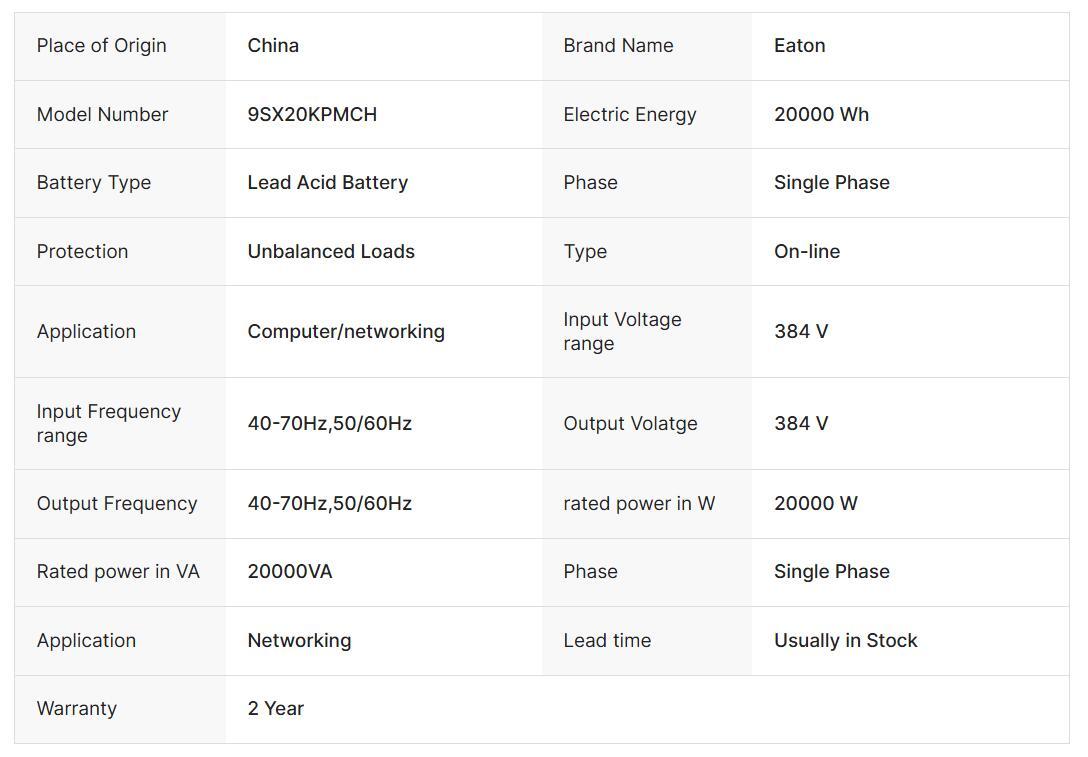Select the Lead Acid Battery value
Viewport: 1088px width, 757px height.
click(x=327, y=182)
